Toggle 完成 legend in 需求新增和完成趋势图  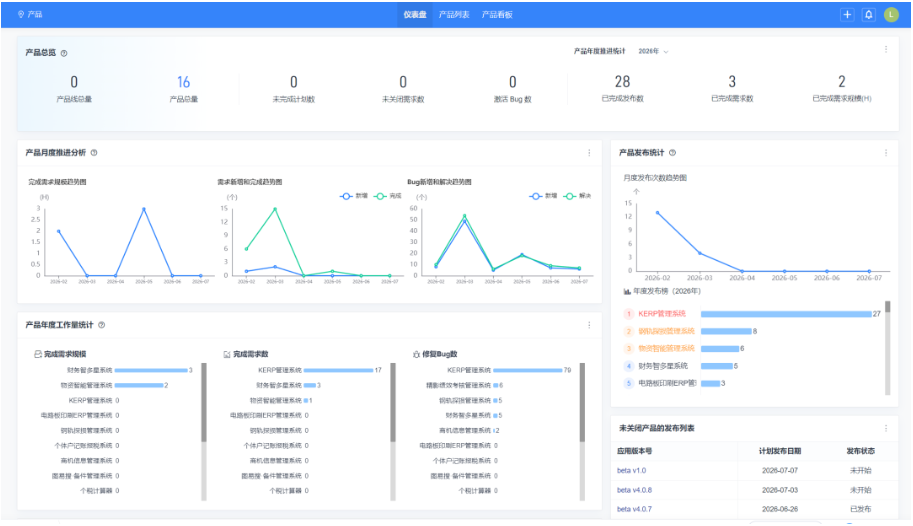(388, 196)
